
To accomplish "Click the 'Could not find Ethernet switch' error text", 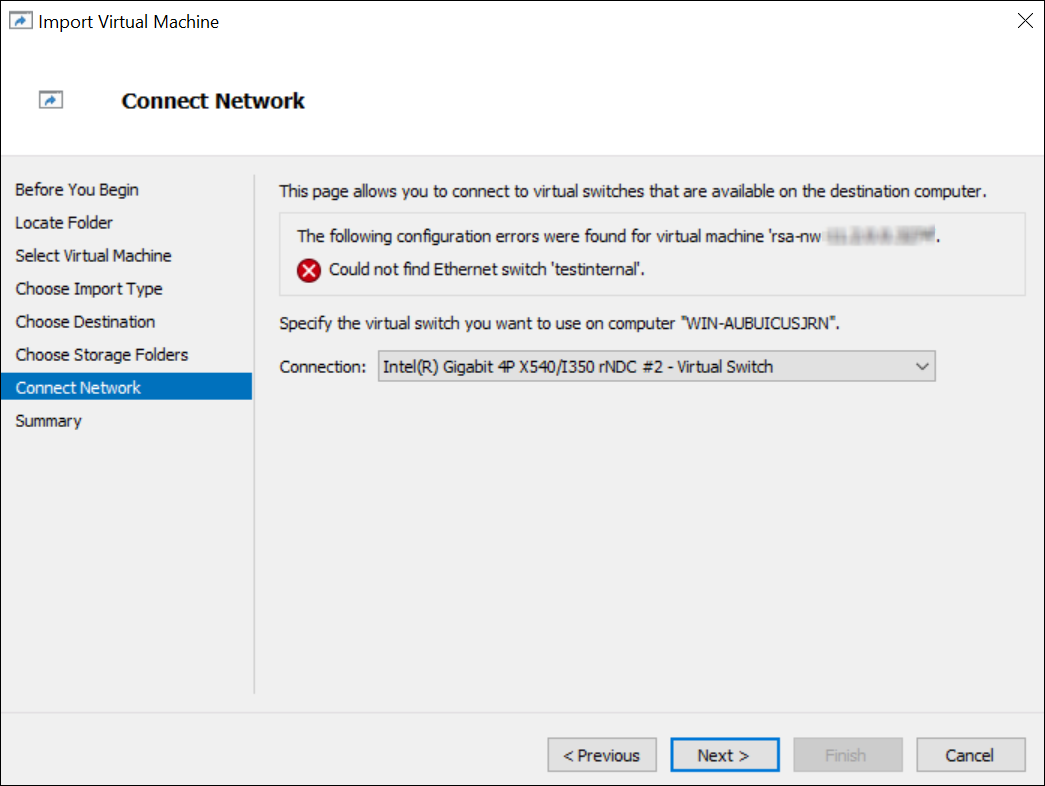I will (485, 270).
